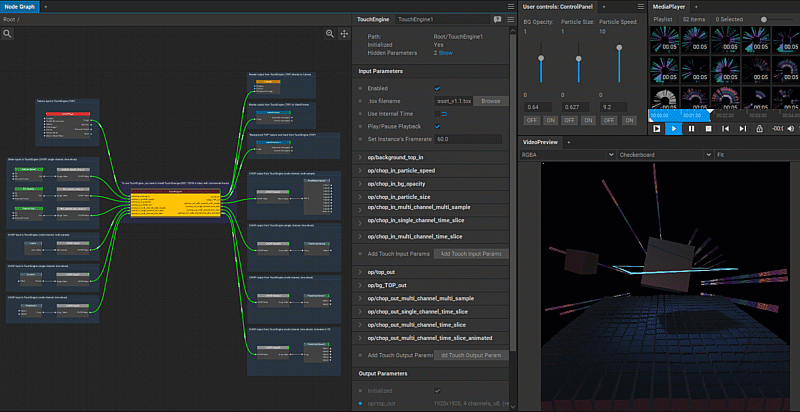Click the Set Instance's Framerate 60.0 field
The height and width of the screenshot is (412, 800).
click(x=468, y=139)
